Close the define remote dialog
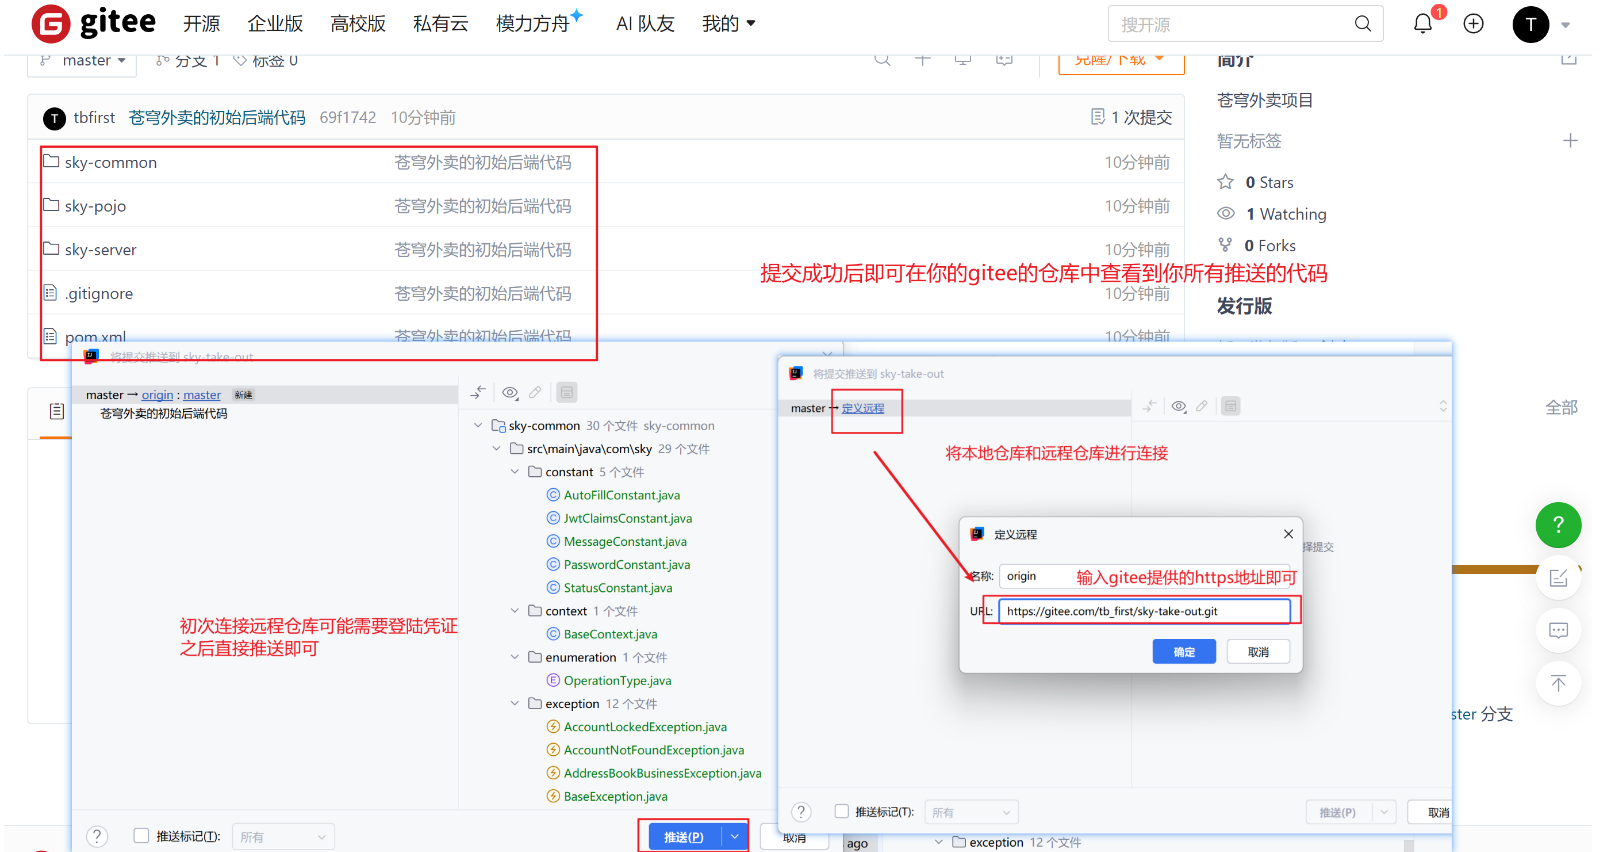Screen dimensions: 1600x852 1288,534
